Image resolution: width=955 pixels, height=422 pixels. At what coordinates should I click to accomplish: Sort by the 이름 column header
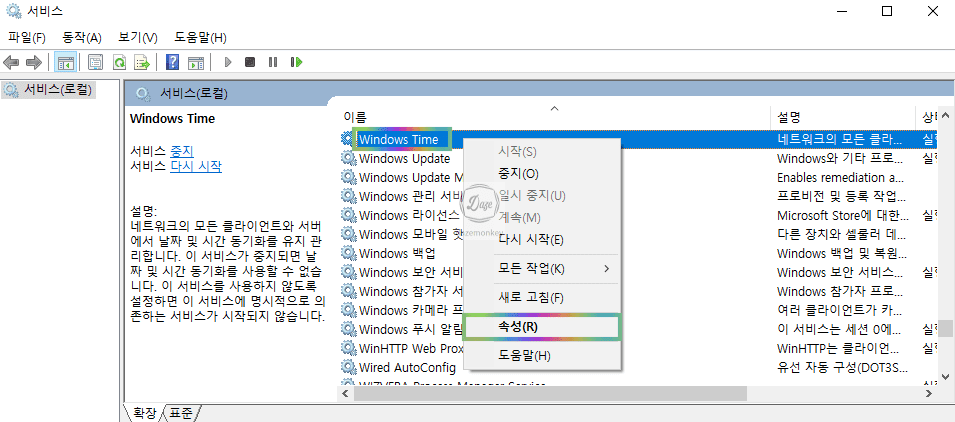click(x=554, y=116)
